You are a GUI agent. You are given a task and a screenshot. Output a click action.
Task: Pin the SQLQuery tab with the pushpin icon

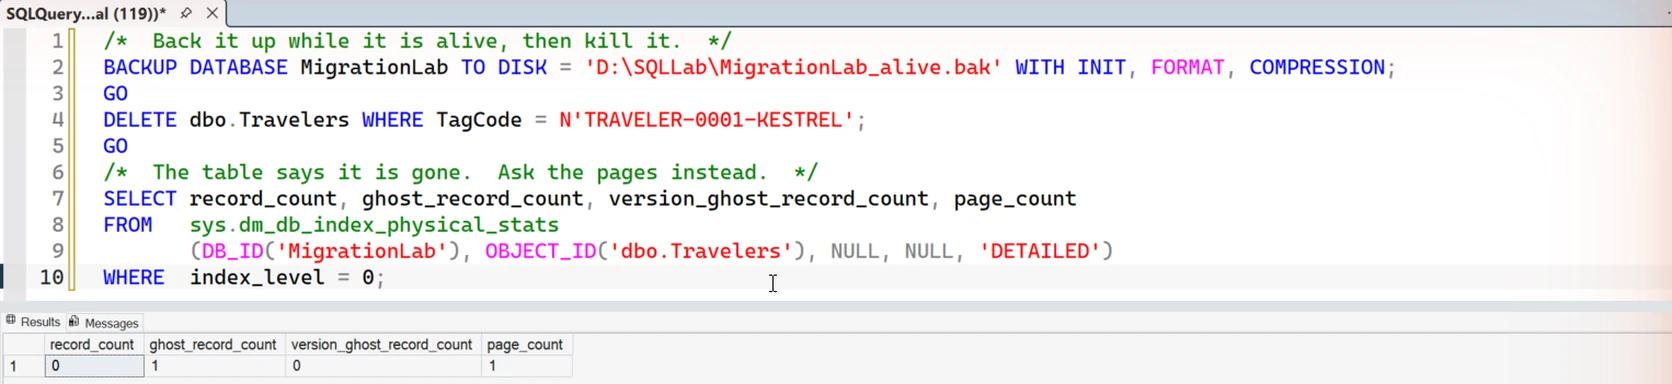click(186, 13)
